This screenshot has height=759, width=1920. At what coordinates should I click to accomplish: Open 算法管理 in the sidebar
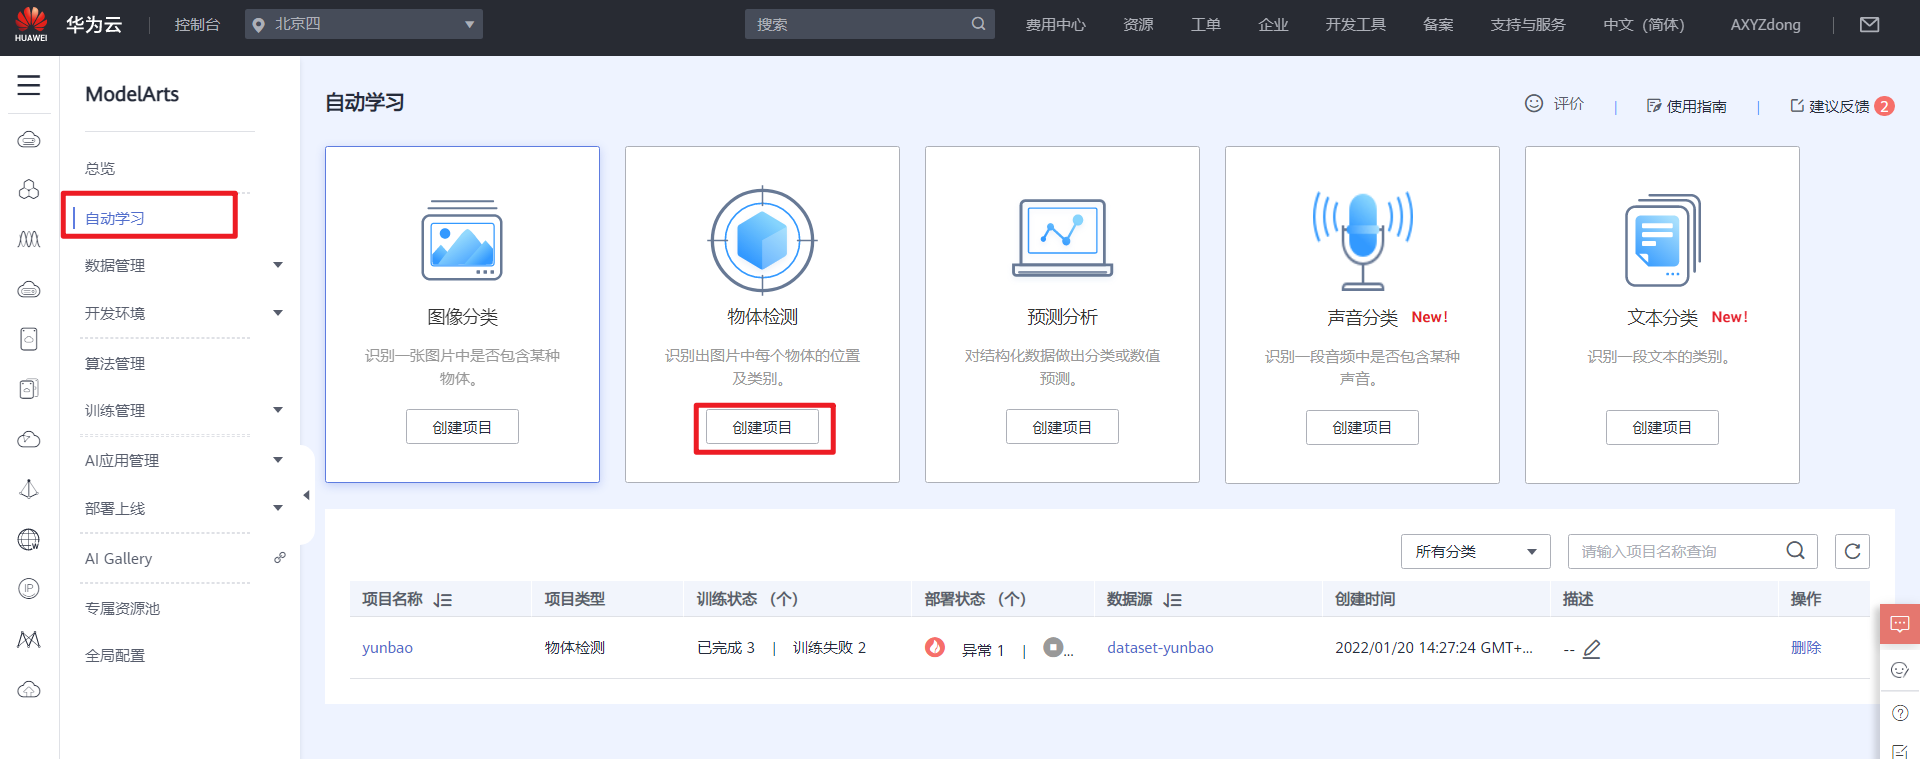[x=115, y=363]
